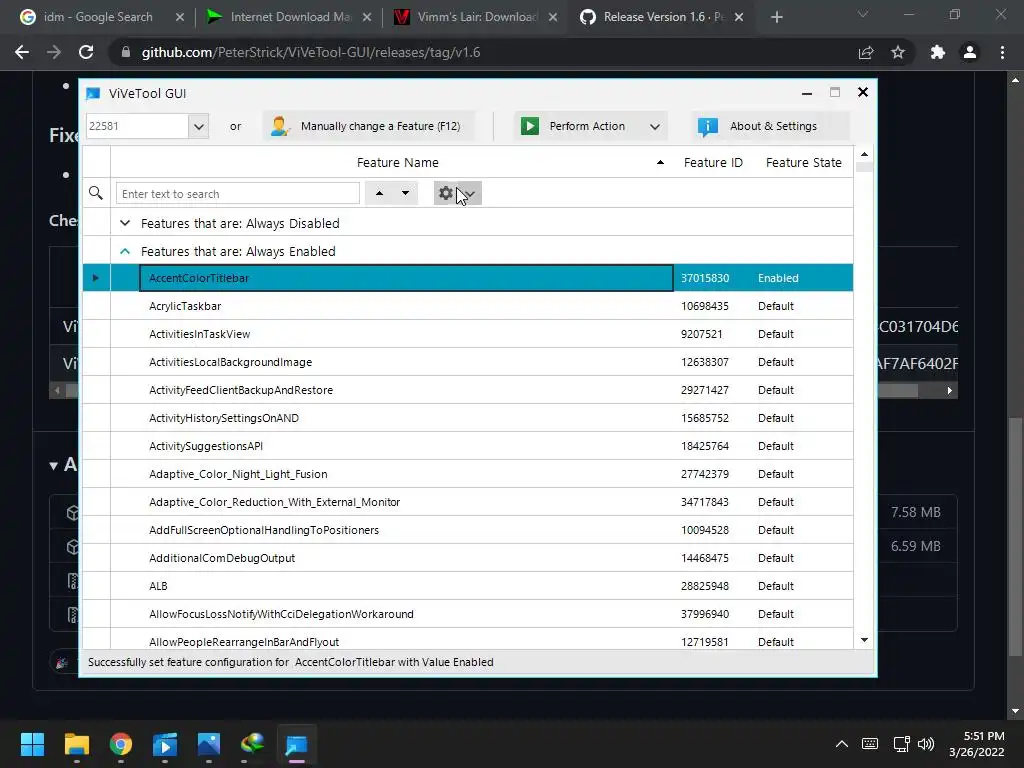Click into the build number field showing 22581

click(137, 126)
